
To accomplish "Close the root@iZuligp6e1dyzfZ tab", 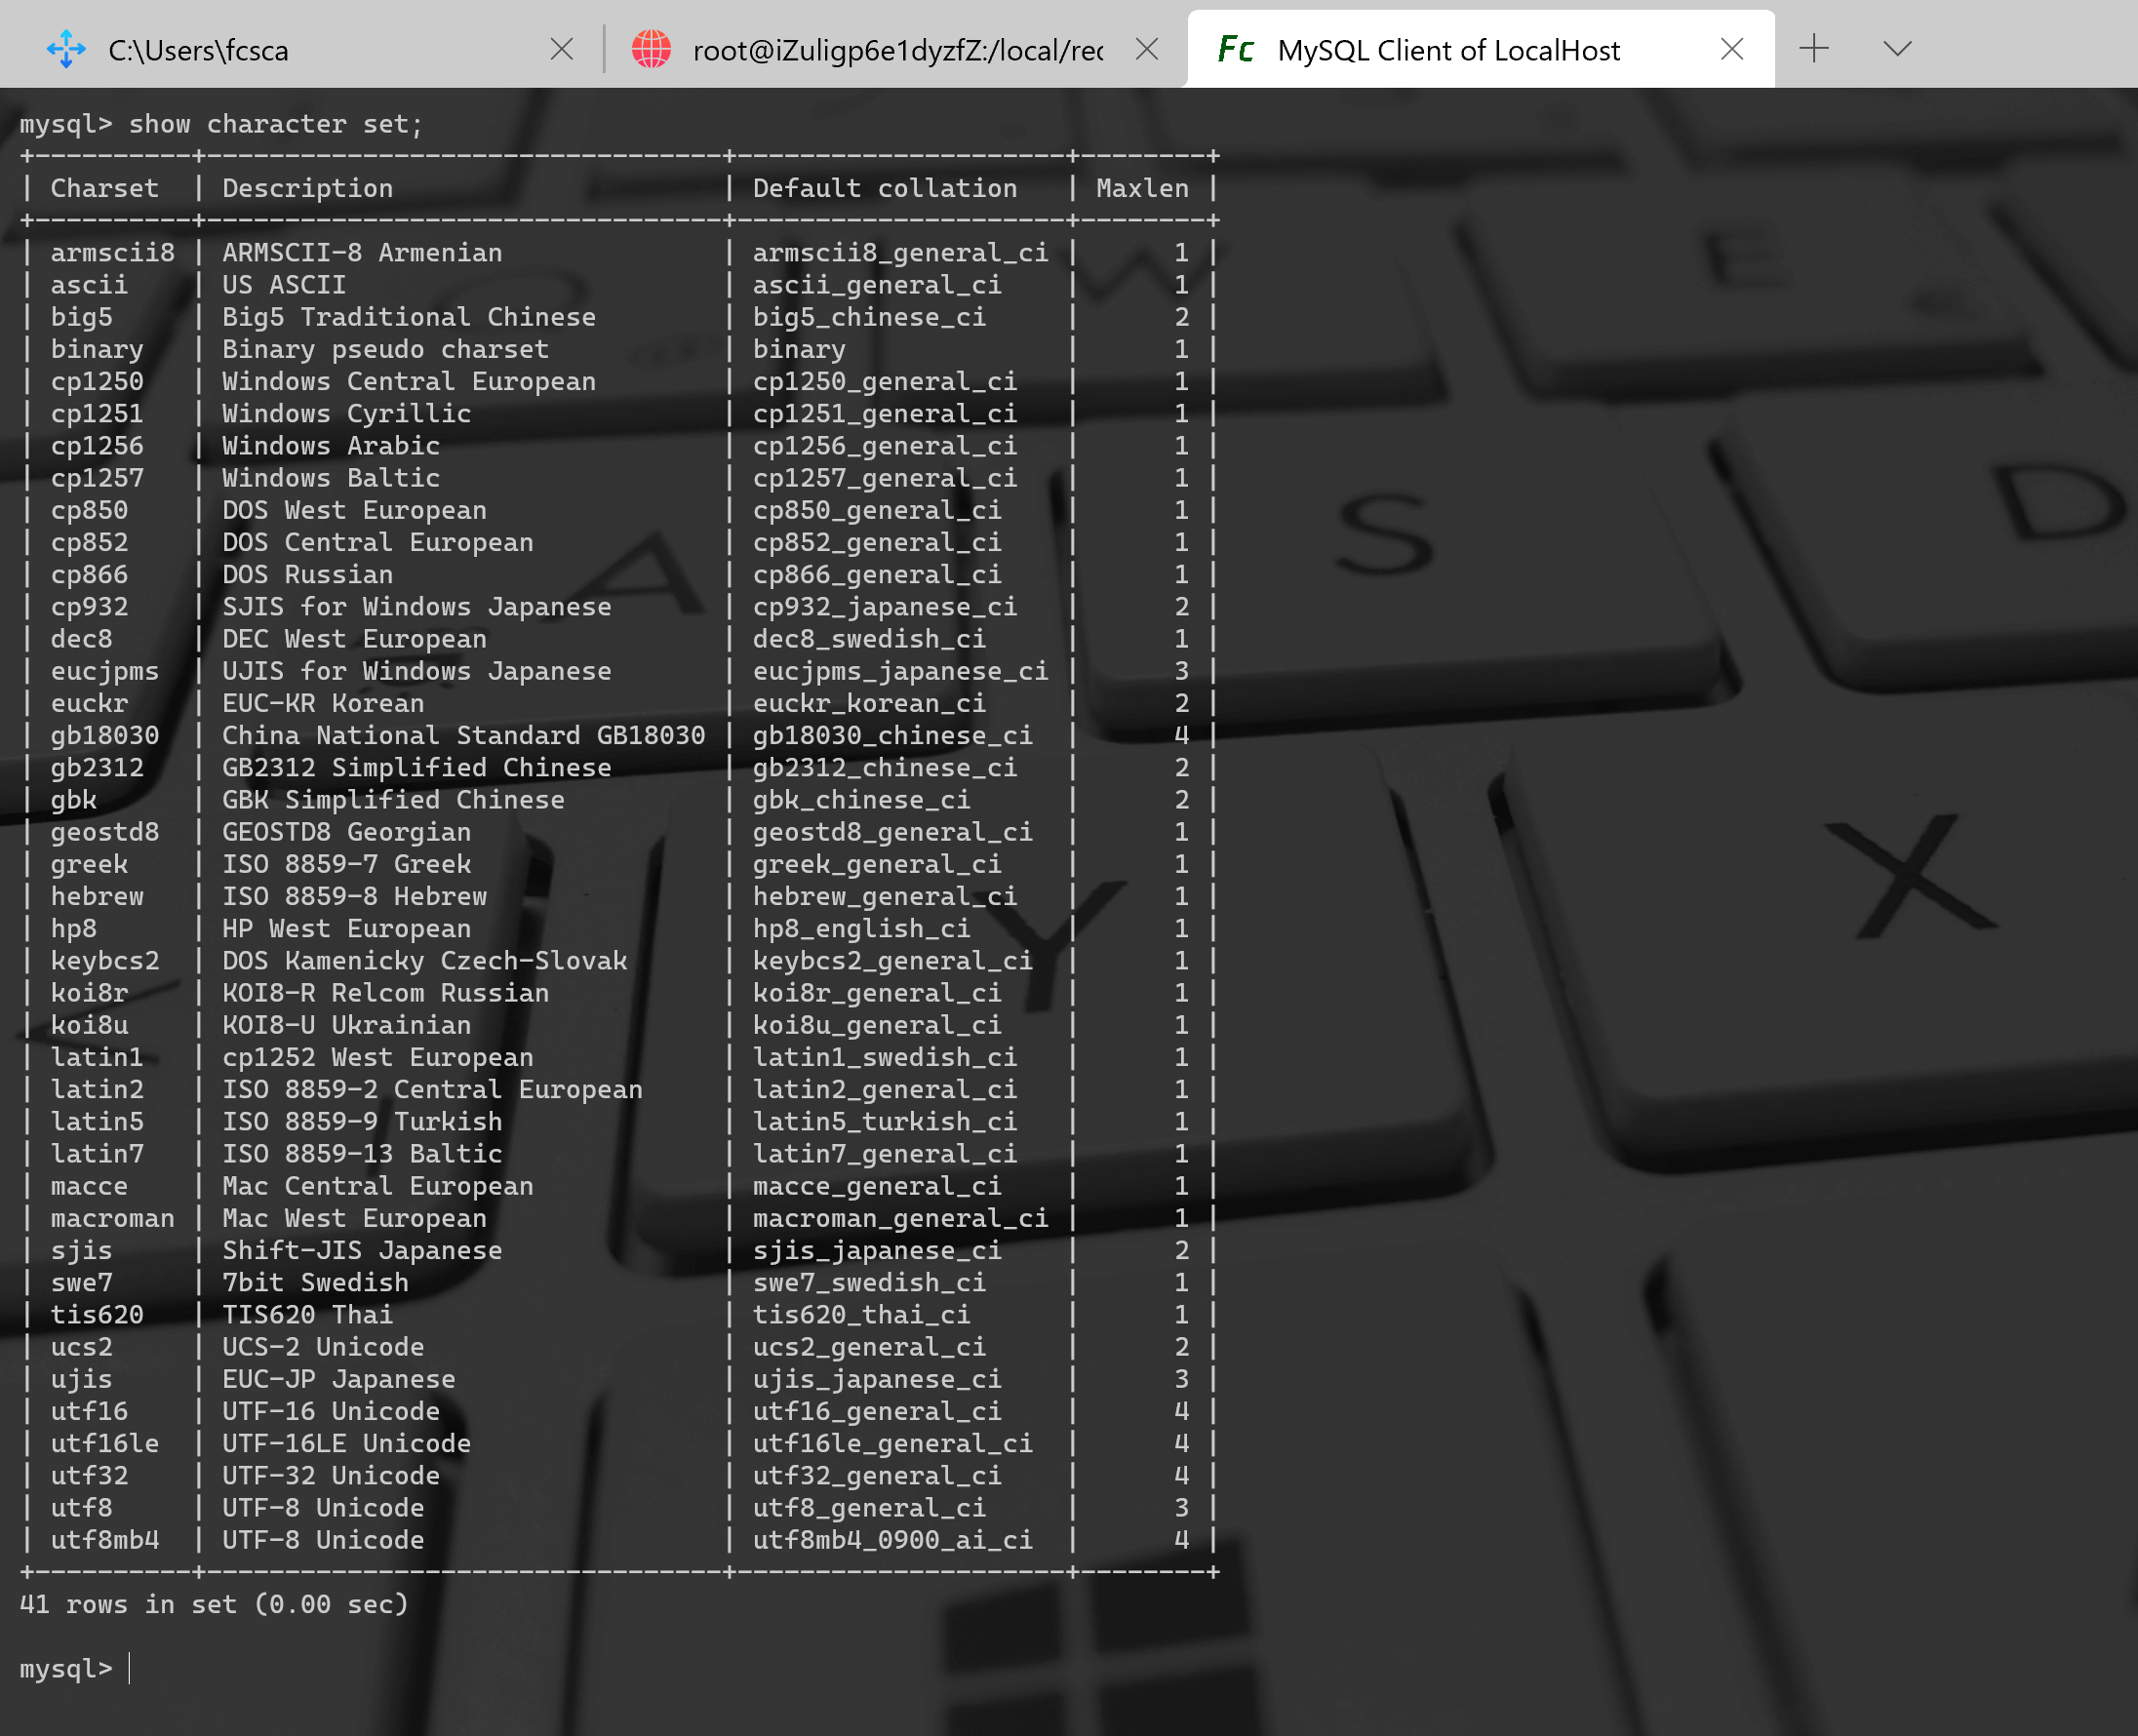I will coord(1147,49).
